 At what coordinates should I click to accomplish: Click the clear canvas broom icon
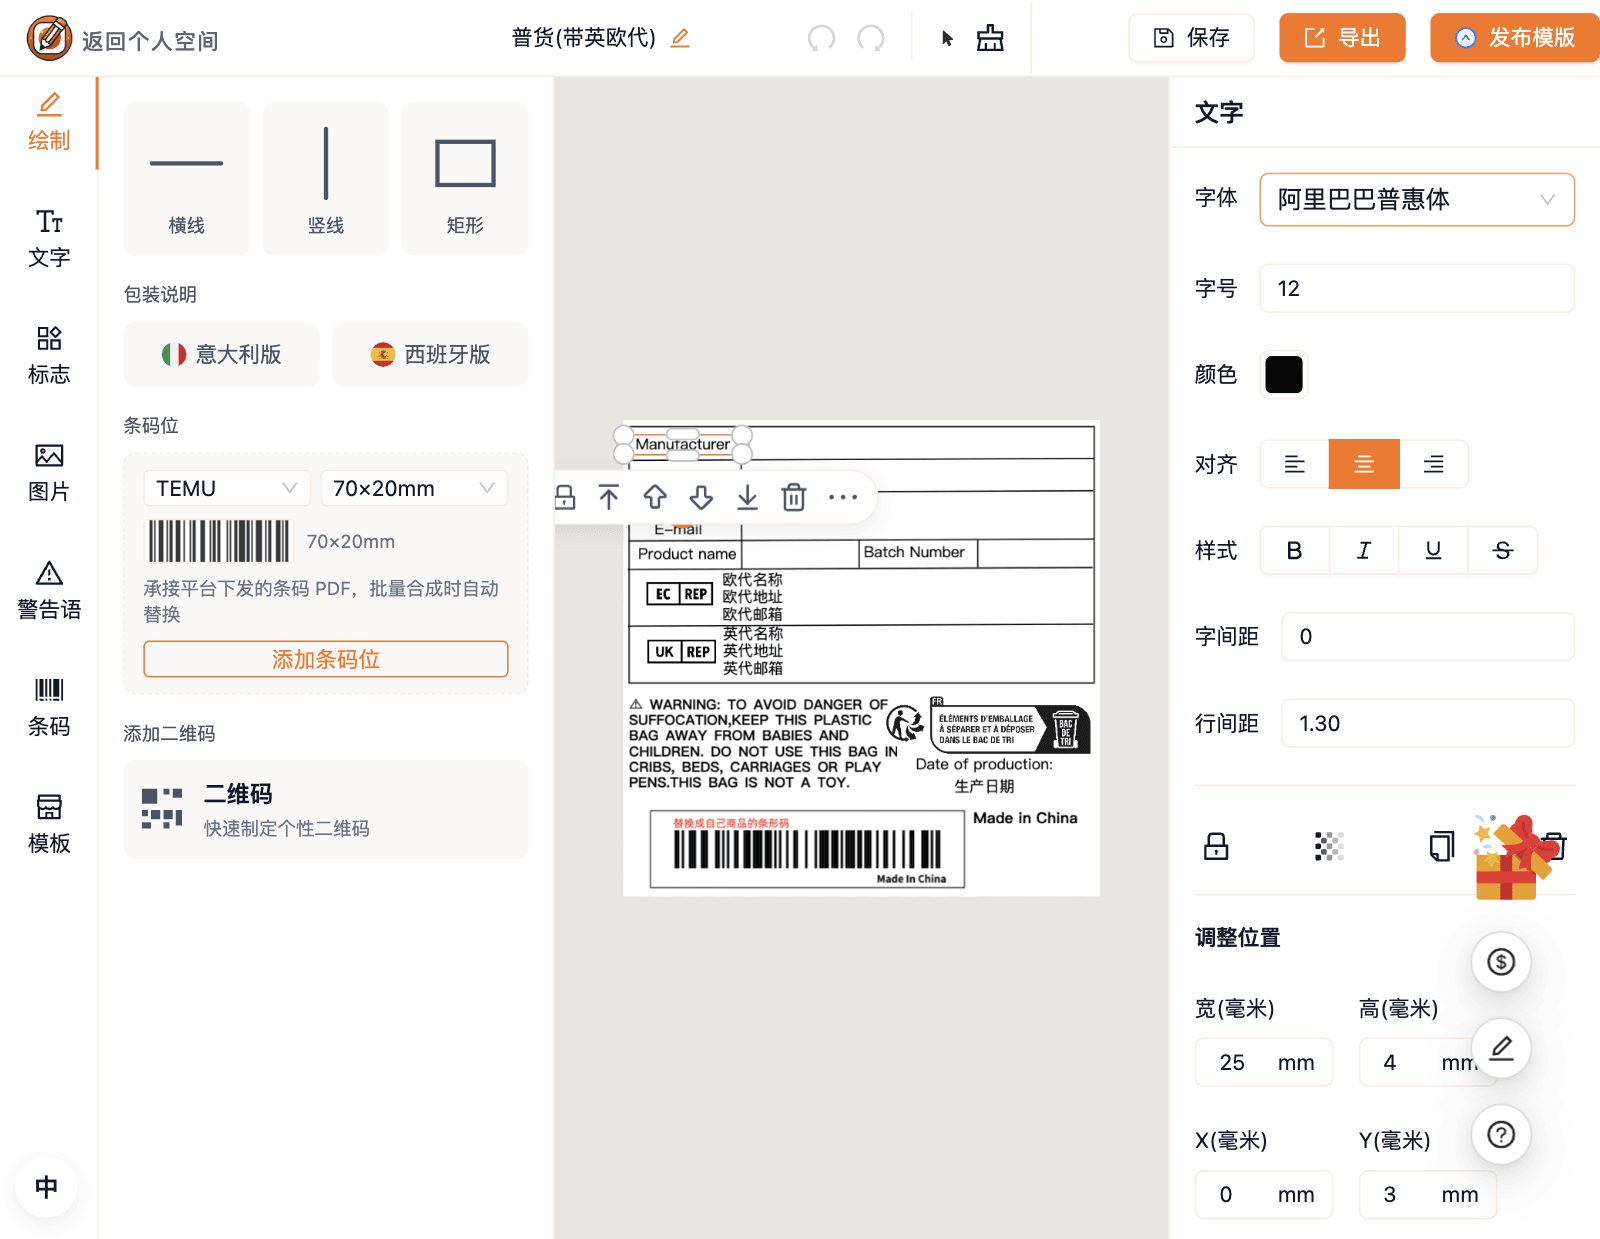click(990, 38)
